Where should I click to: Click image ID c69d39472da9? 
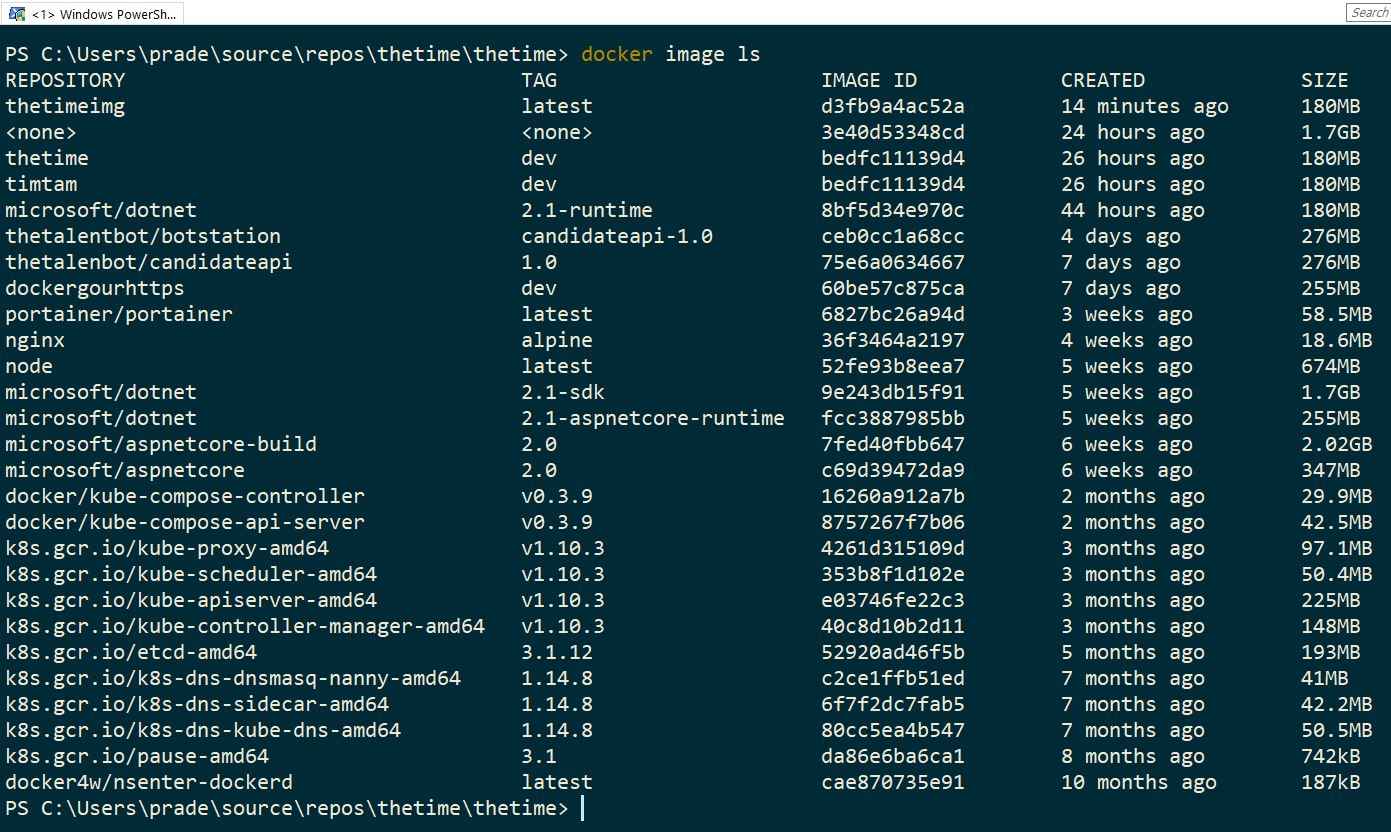(893, 470)
